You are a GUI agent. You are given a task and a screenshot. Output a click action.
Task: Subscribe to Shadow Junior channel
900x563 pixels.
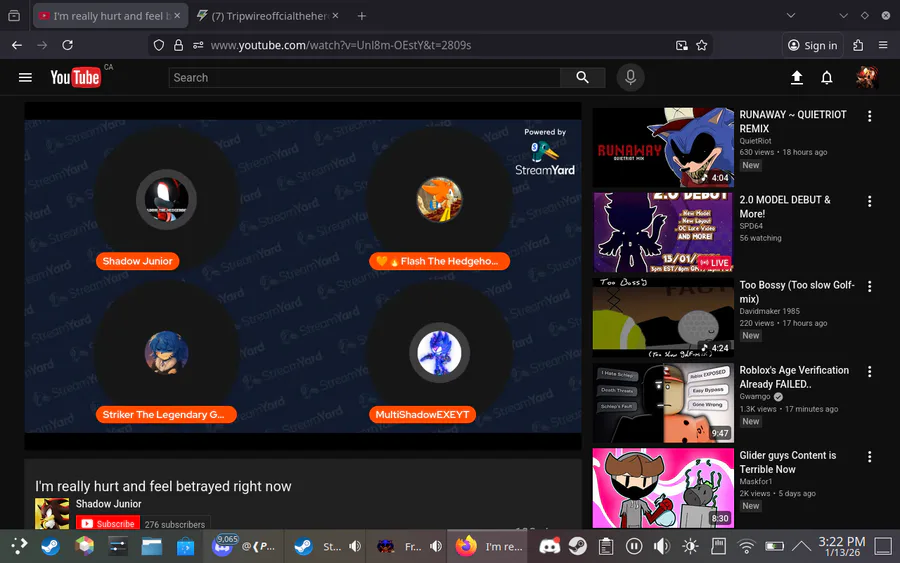click(108, 523)
